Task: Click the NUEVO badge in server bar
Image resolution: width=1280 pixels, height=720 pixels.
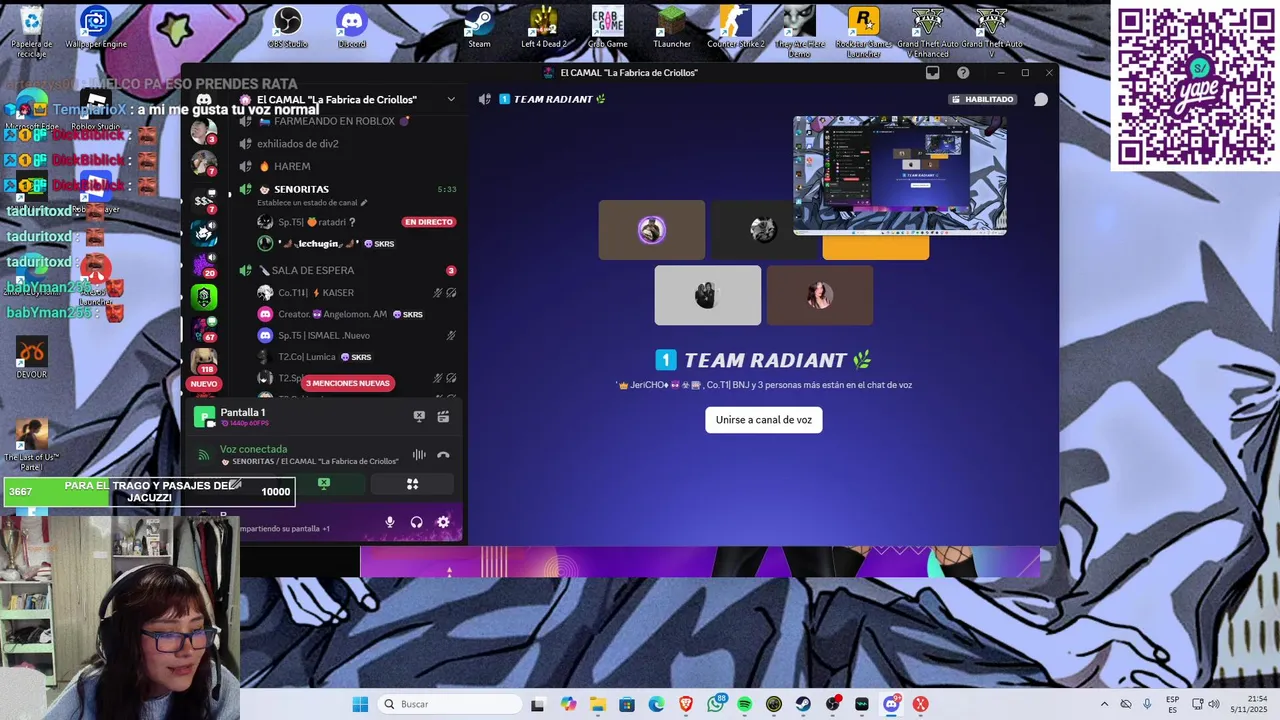Action: (x=203, y=384)
